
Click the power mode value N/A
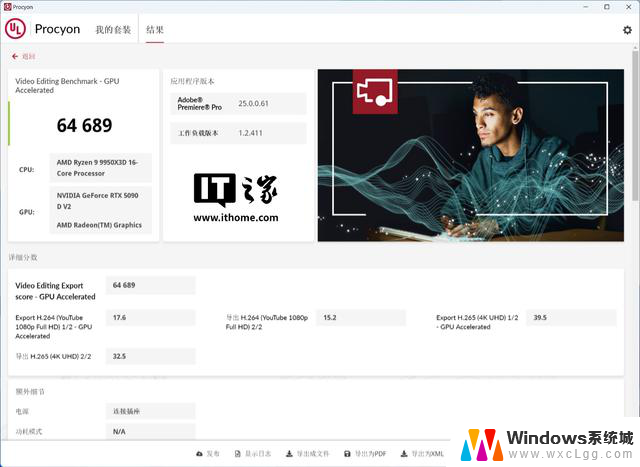[151, 431]
